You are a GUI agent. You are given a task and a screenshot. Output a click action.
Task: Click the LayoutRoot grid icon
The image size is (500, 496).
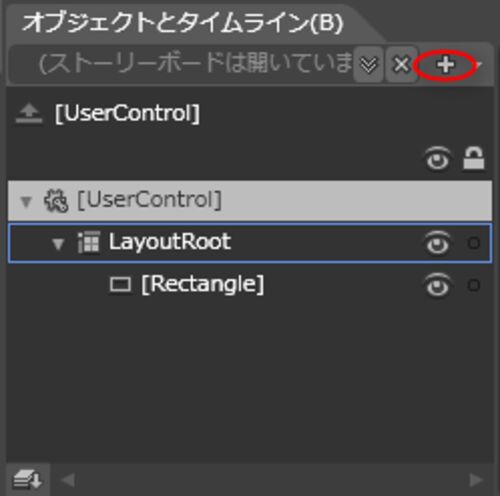click(88, 242)
